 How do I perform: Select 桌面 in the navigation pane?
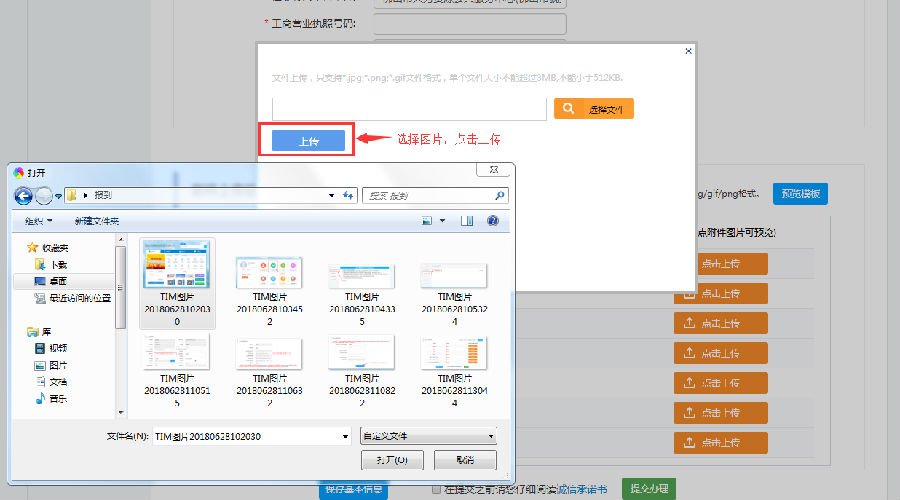[58, 281]
